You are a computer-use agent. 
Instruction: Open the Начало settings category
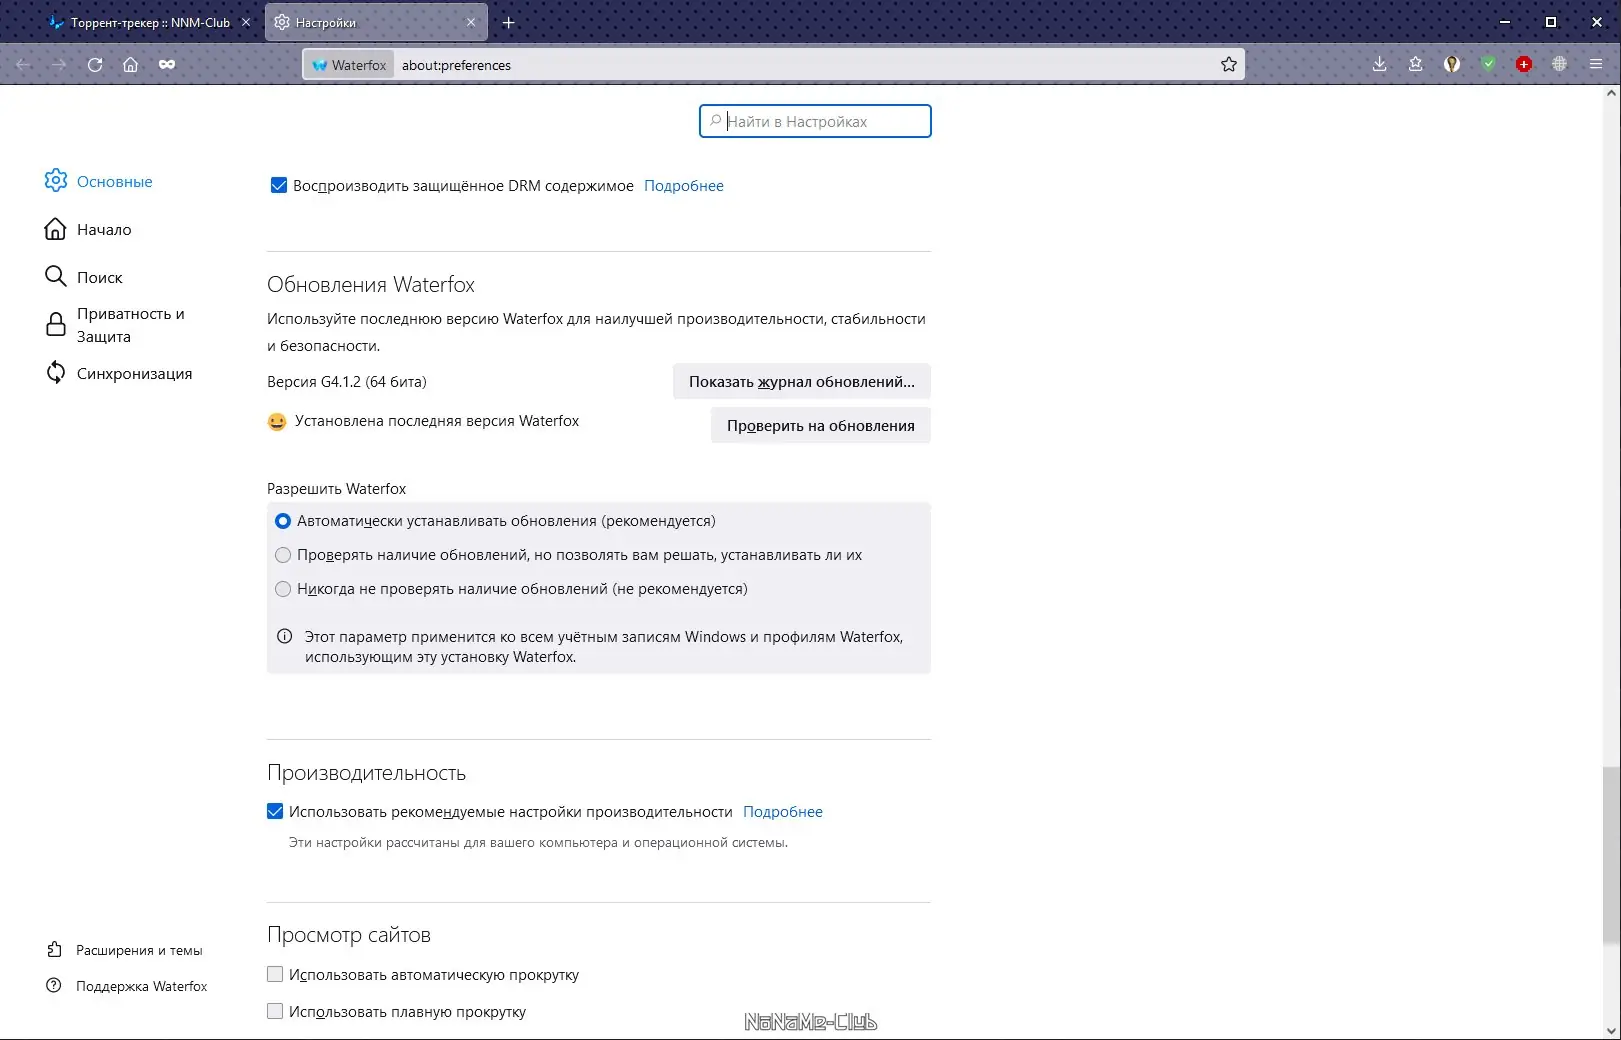(88, 229)
